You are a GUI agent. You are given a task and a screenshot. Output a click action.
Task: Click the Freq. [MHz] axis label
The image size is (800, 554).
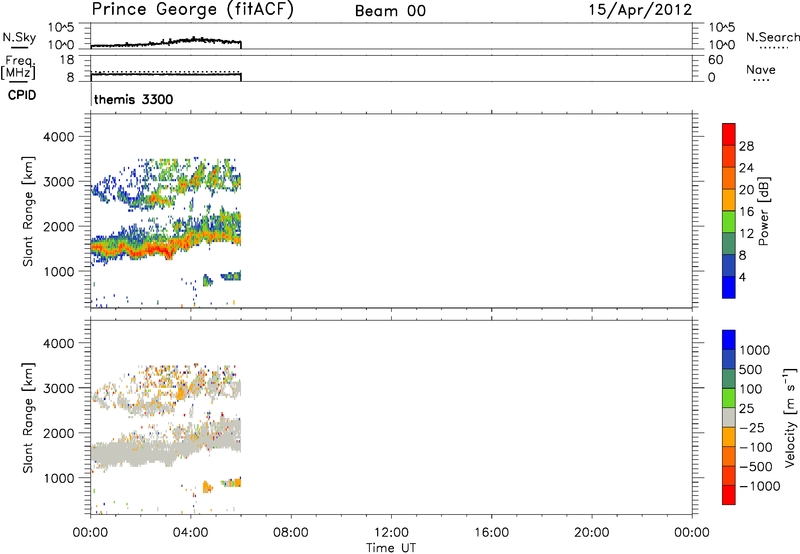coord(18,68)
